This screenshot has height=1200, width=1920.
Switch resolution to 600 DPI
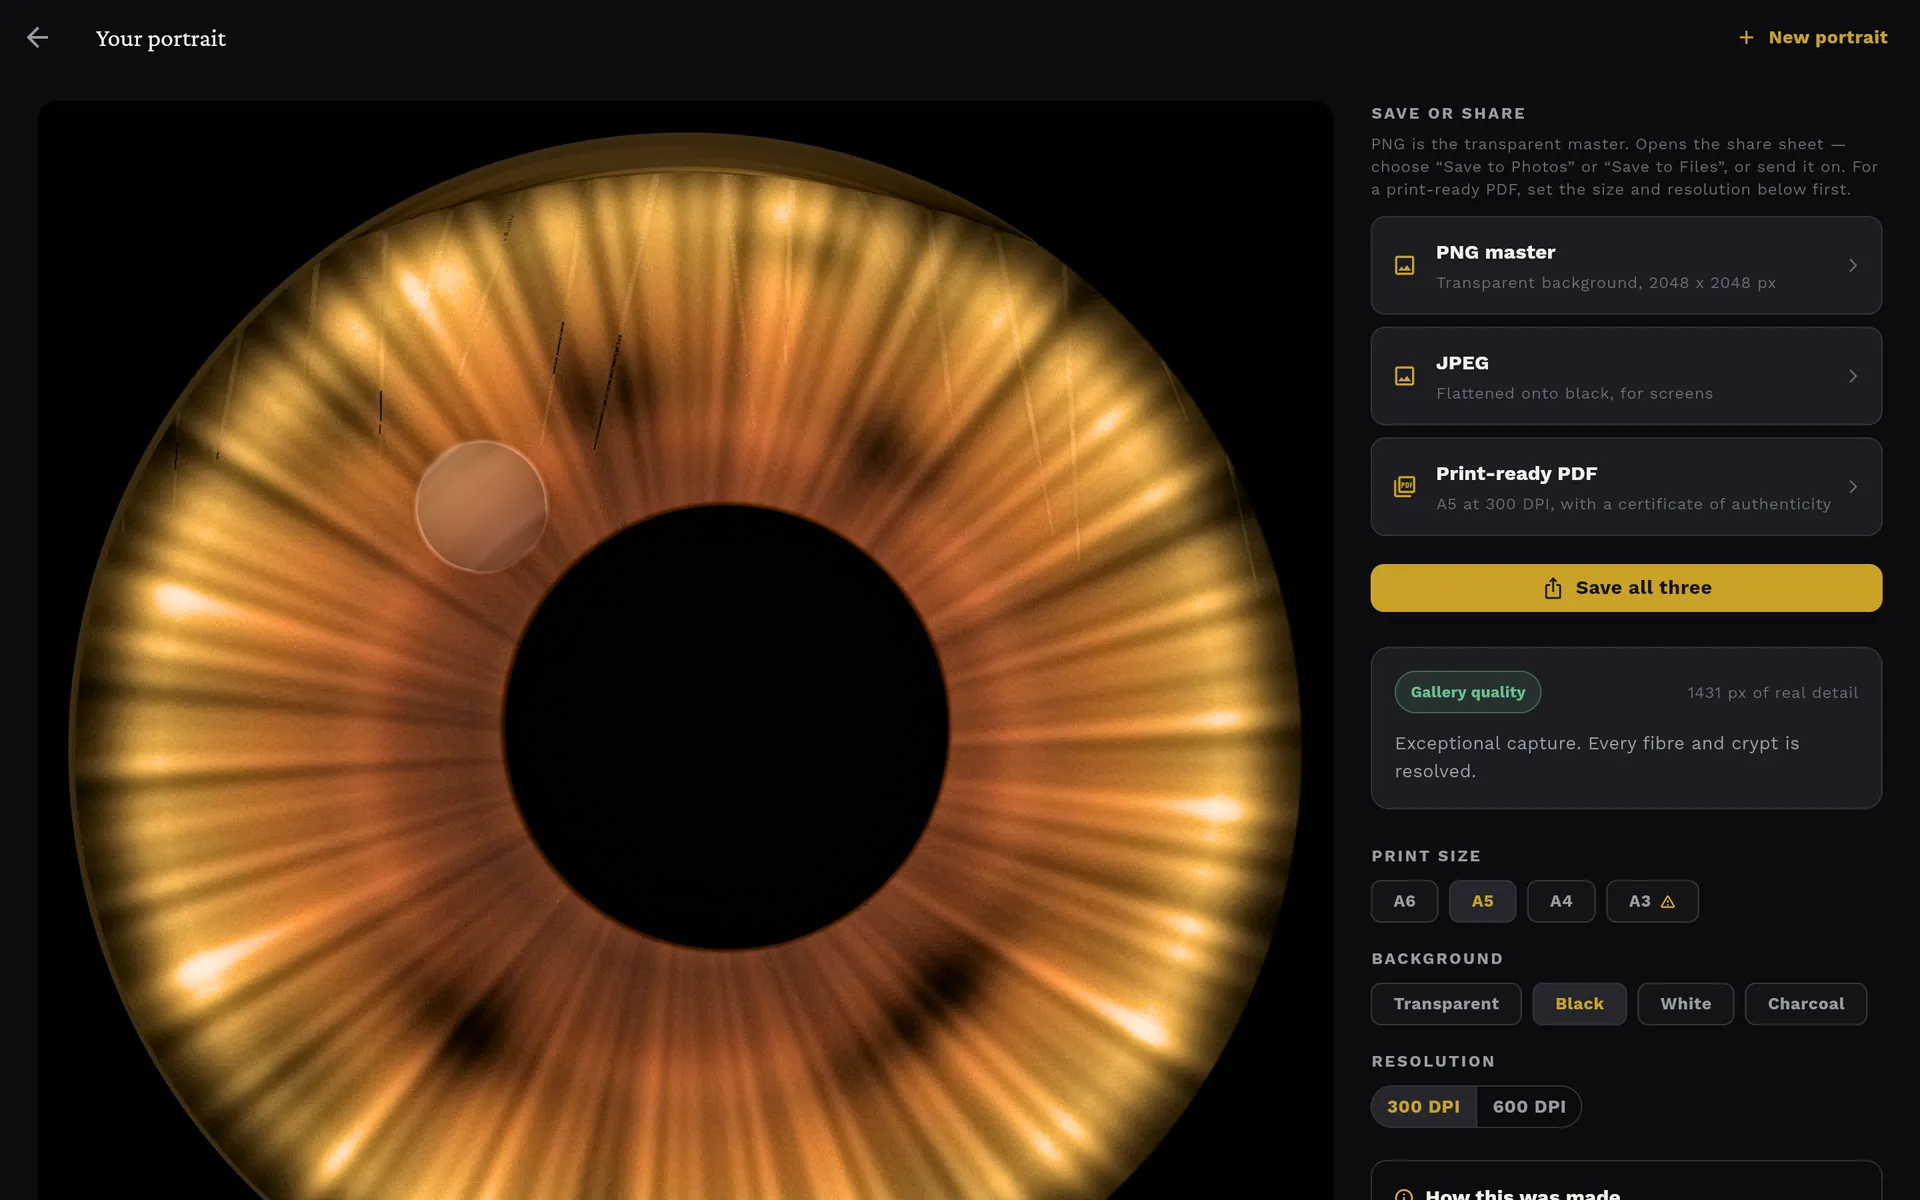point(1529,1107)
